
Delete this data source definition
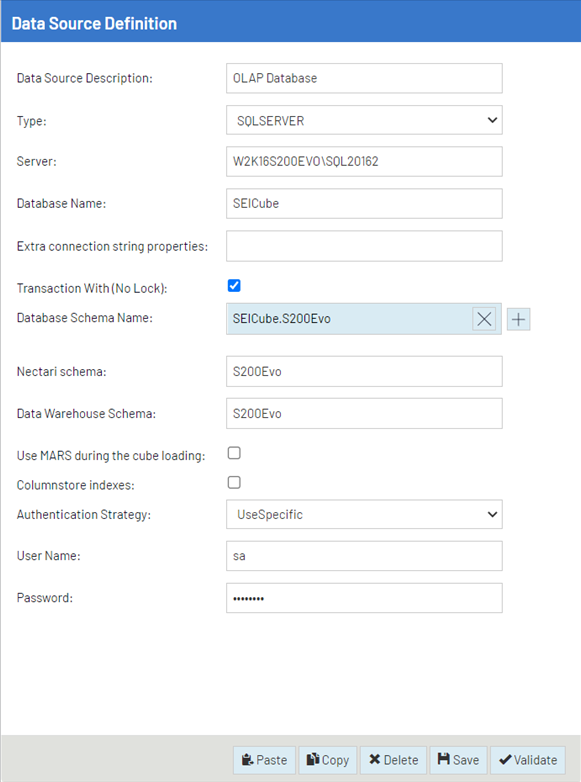[393, 760]
